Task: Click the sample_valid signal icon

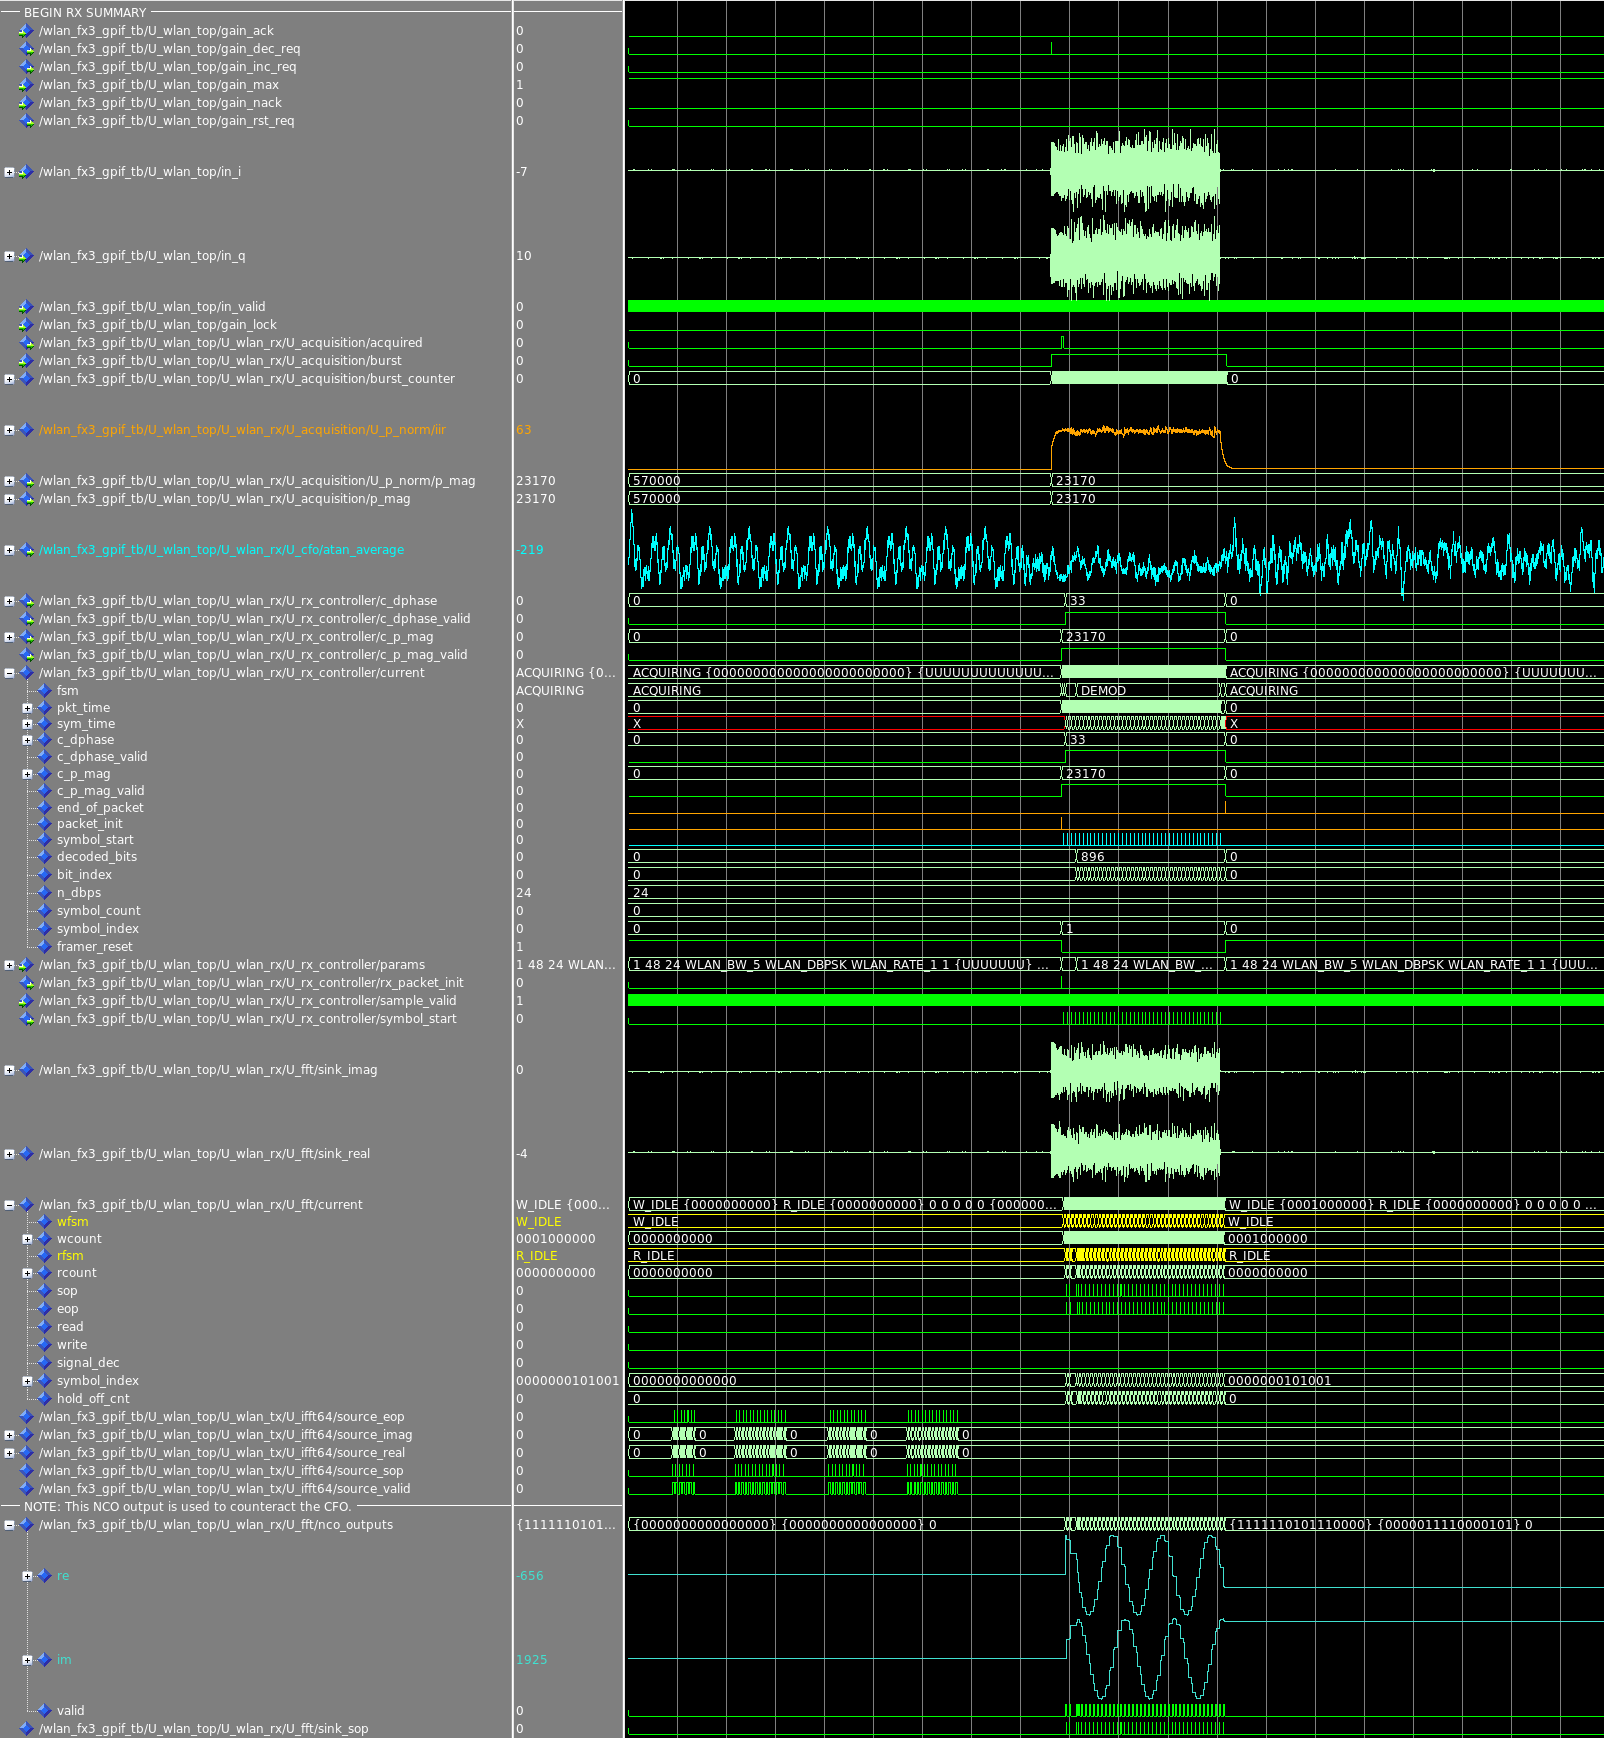Action: (x=26, y=1001)
